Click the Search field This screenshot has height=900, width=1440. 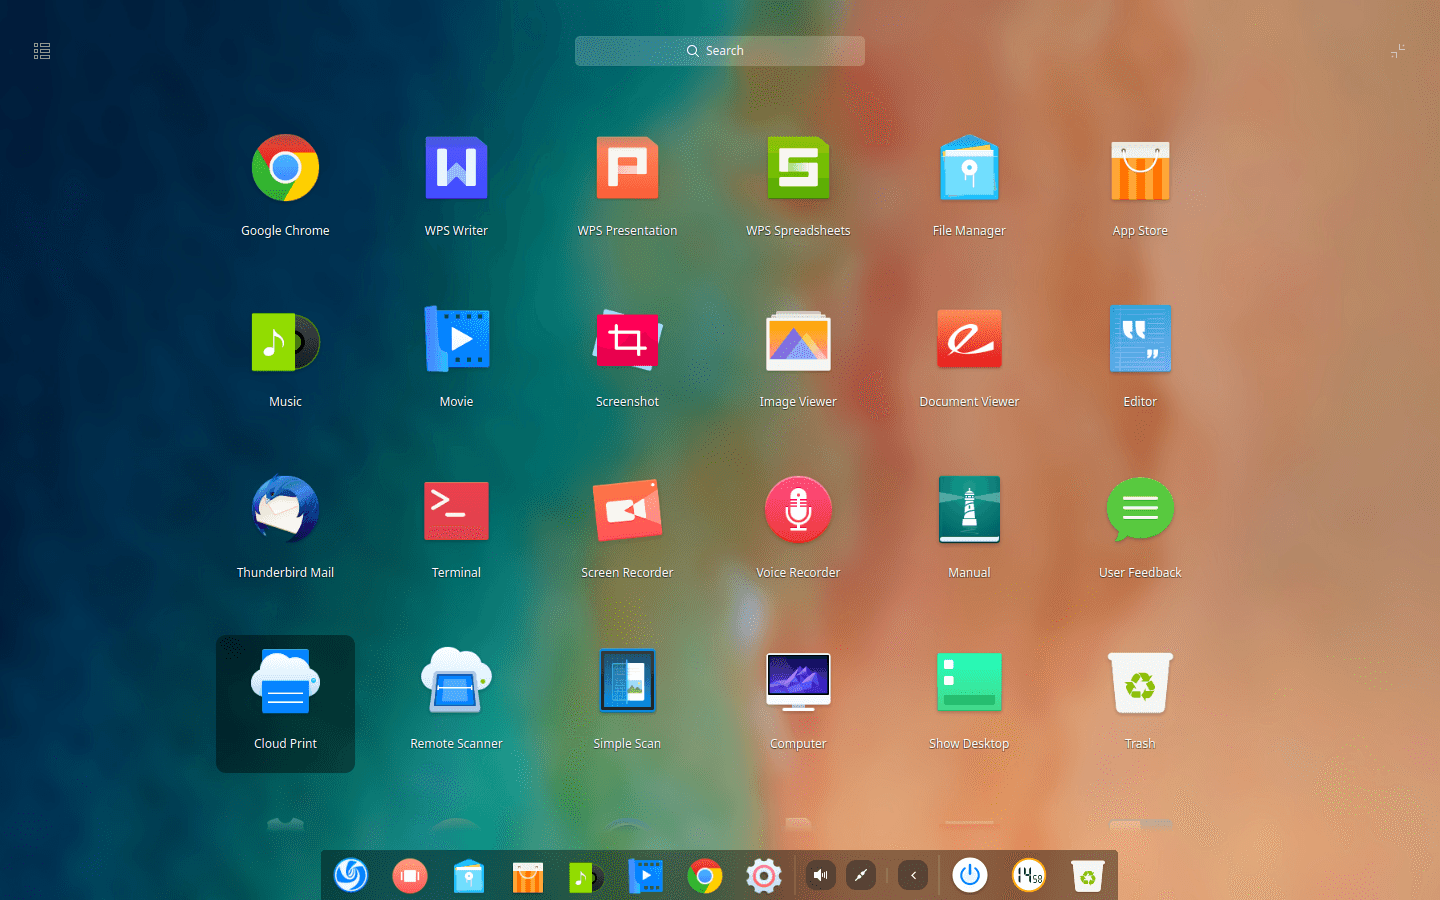[x=719, y=50]
